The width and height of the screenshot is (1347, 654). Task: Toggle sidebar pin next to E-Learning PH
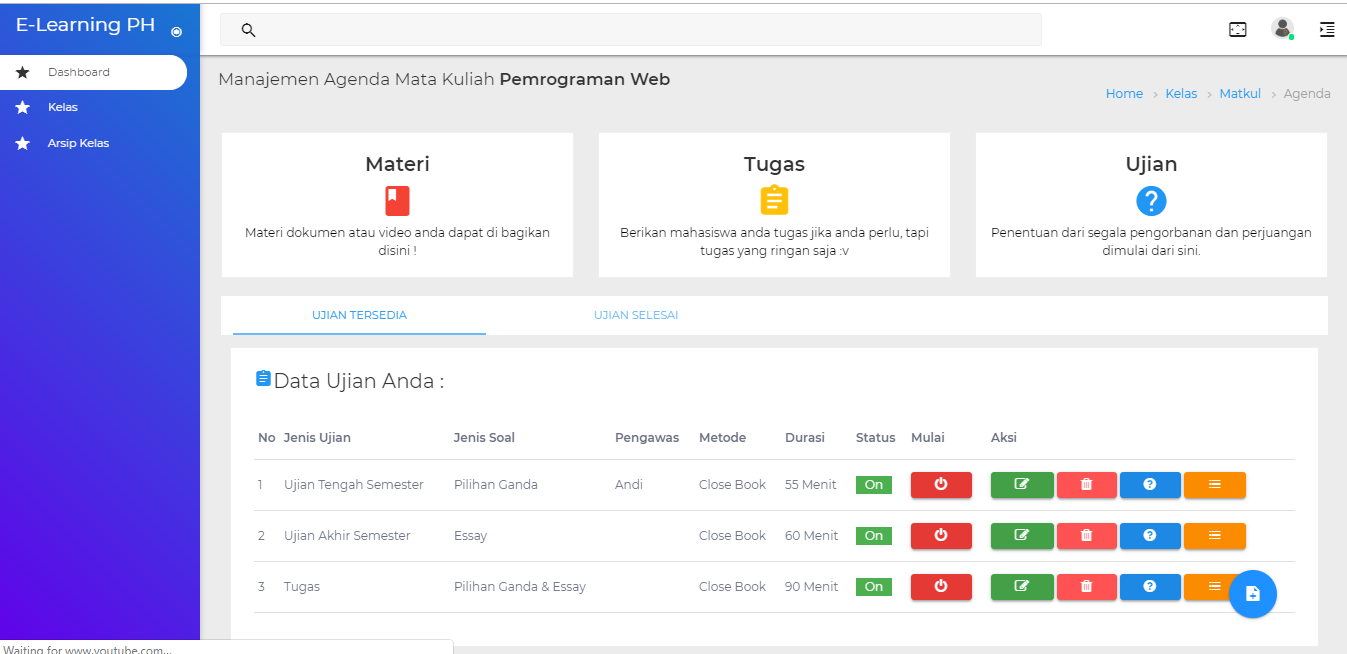tap(177, 32)
